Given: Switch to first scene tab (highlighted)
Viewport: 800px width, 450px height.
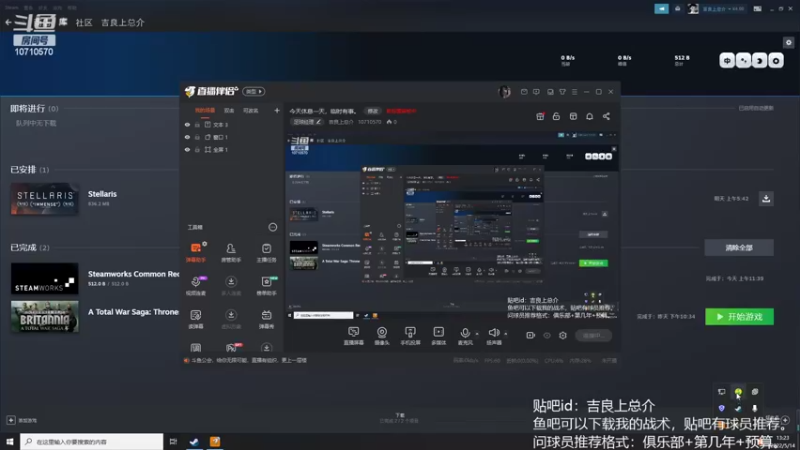Looking at the screenshot, I should [x=205, y=111].
